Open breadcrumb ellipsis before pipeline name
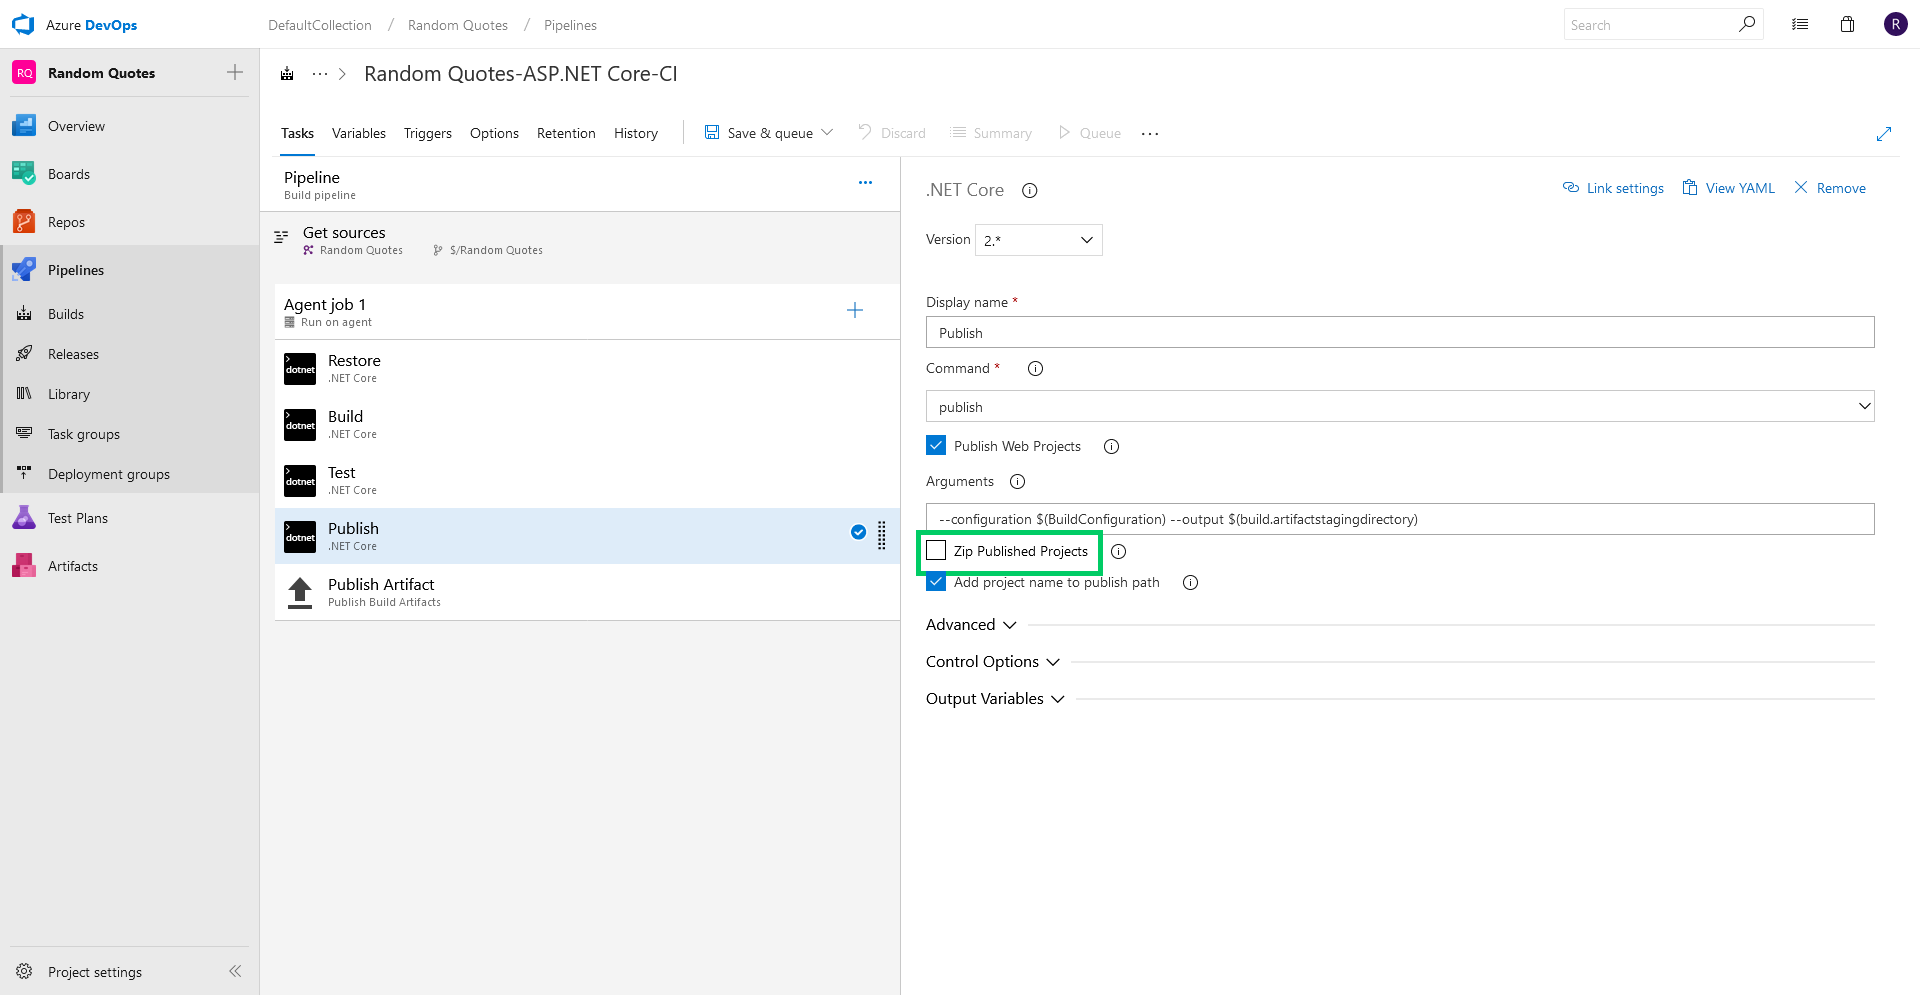 320,74
